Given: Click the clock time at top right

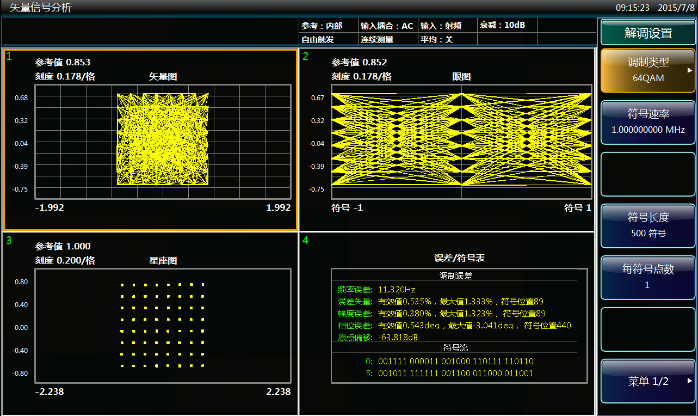Looking at the screenshot, I should click(634, 7).
